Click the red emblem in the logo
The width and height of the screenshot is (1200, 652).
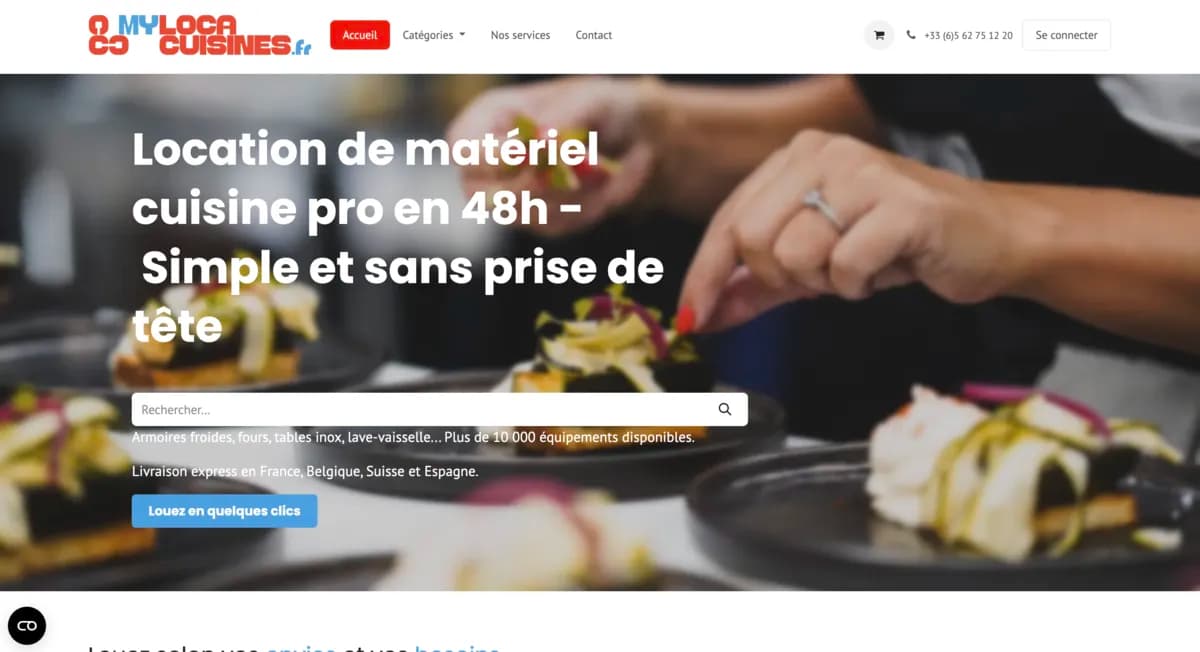pyautogui.click(x=107, y=35)
